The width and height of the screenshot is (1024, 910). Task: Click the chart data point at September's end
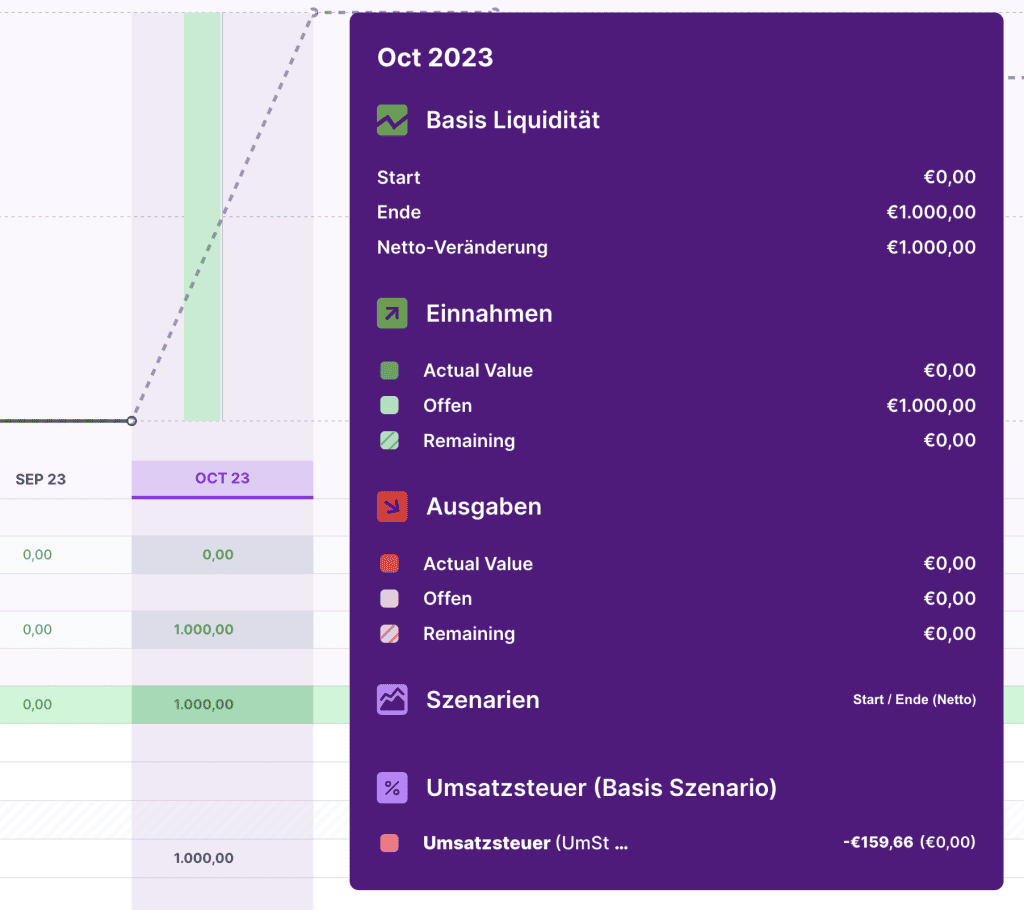(132, 421)
